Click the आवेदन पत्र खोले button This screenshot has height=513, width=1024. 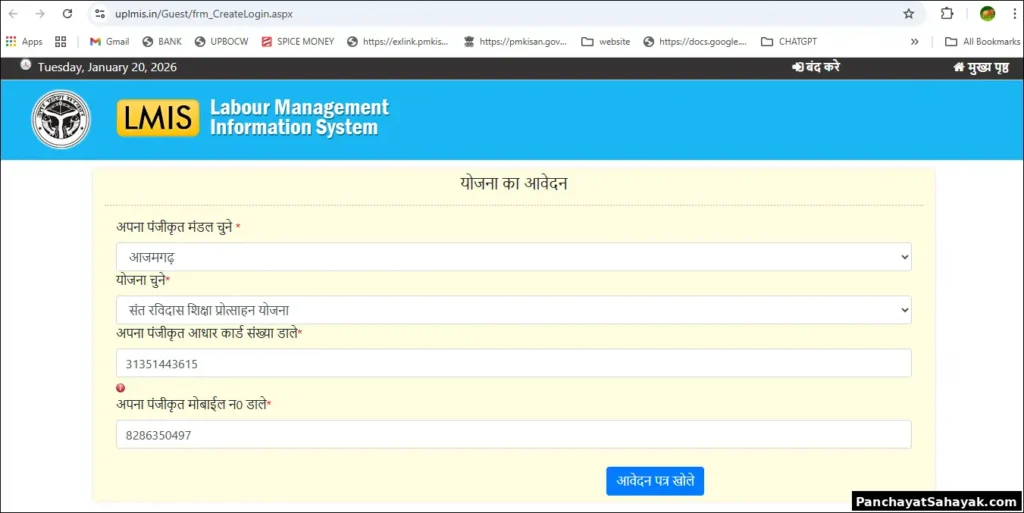655,481
